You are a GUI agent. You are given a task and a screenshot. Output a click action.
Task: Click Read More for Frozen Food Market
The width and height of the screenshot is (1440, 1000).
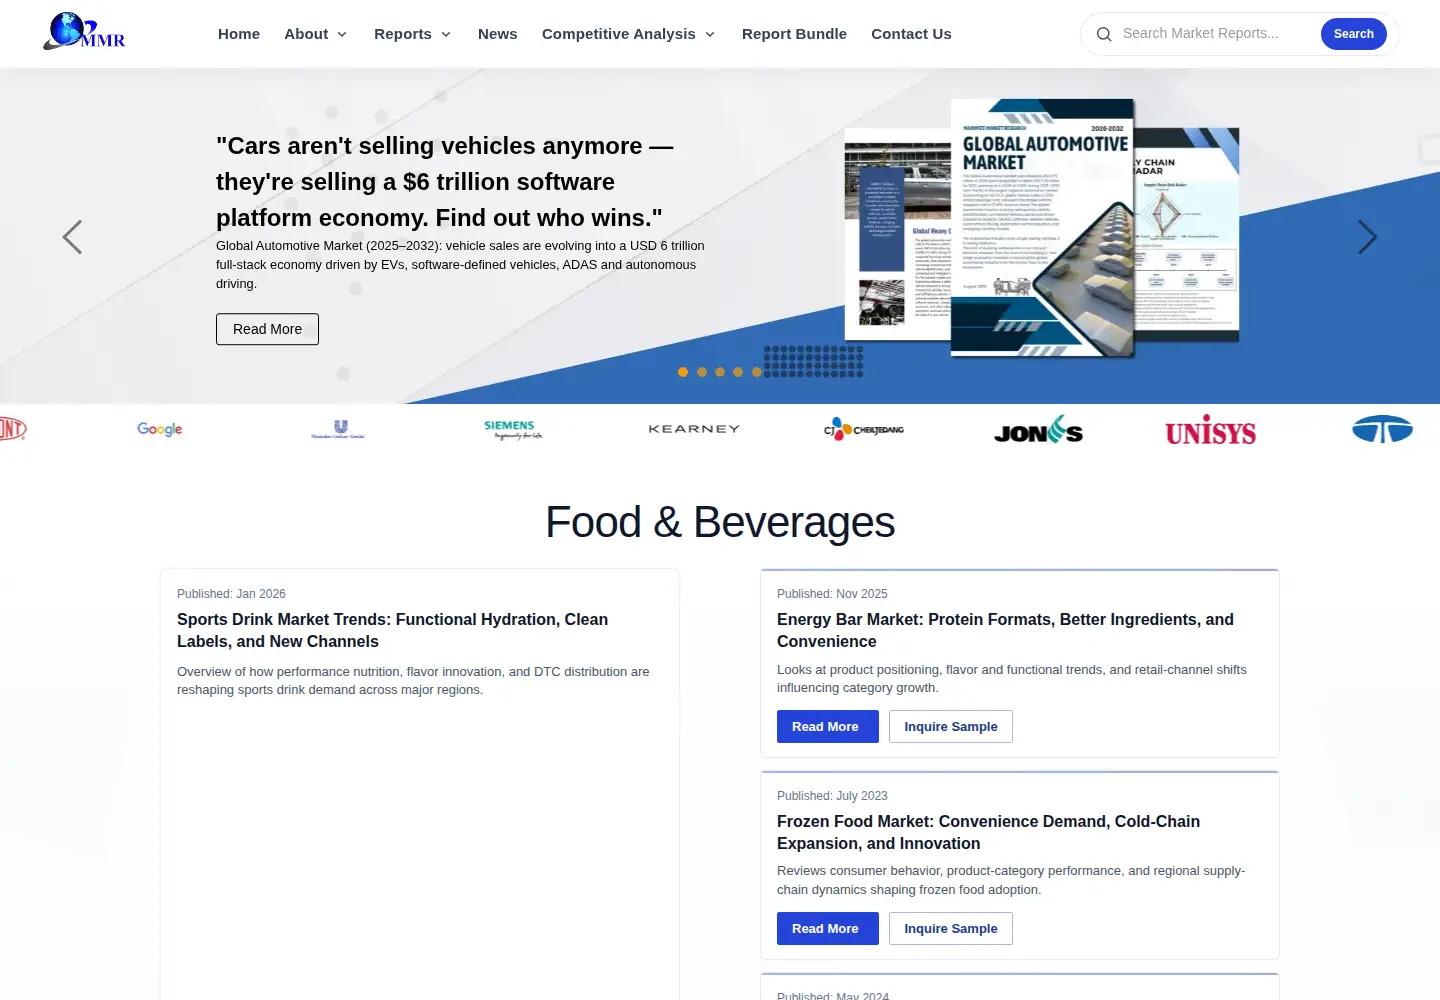click(827, 929)
